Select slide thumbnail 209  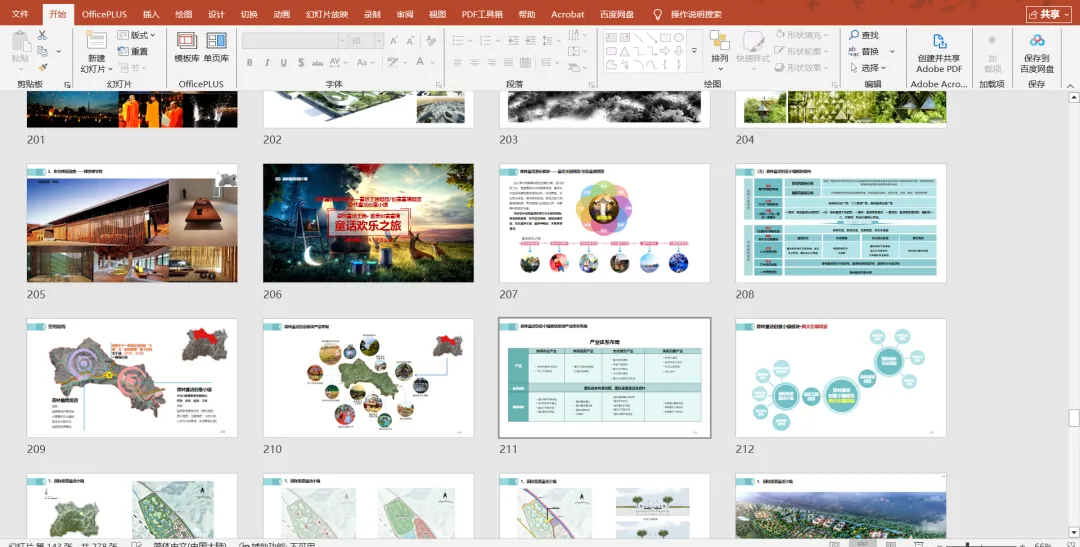click(x=132, y=378)
